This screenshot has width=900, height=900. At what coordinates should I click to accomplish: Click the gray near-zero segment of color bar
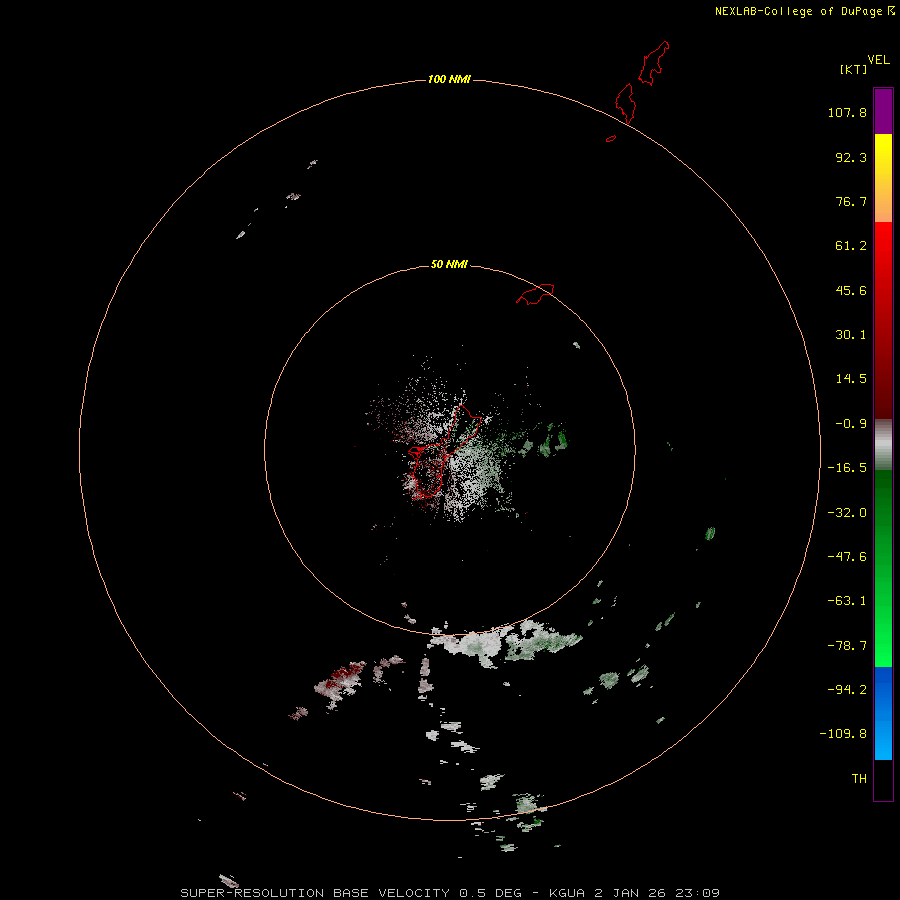(x=883, y=445)
